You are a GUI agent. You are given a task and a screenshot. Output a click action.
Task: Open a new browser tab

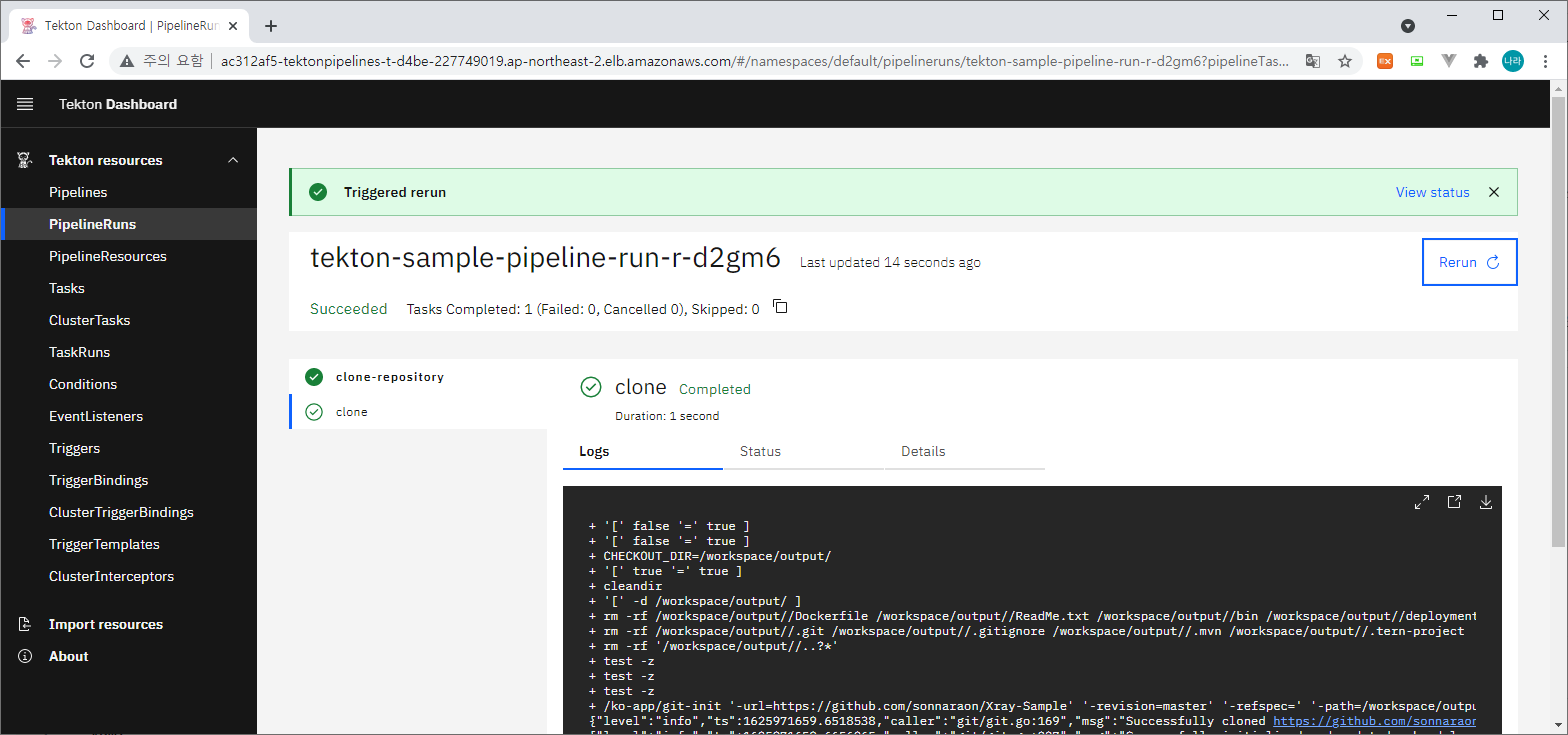coord(271,26)
